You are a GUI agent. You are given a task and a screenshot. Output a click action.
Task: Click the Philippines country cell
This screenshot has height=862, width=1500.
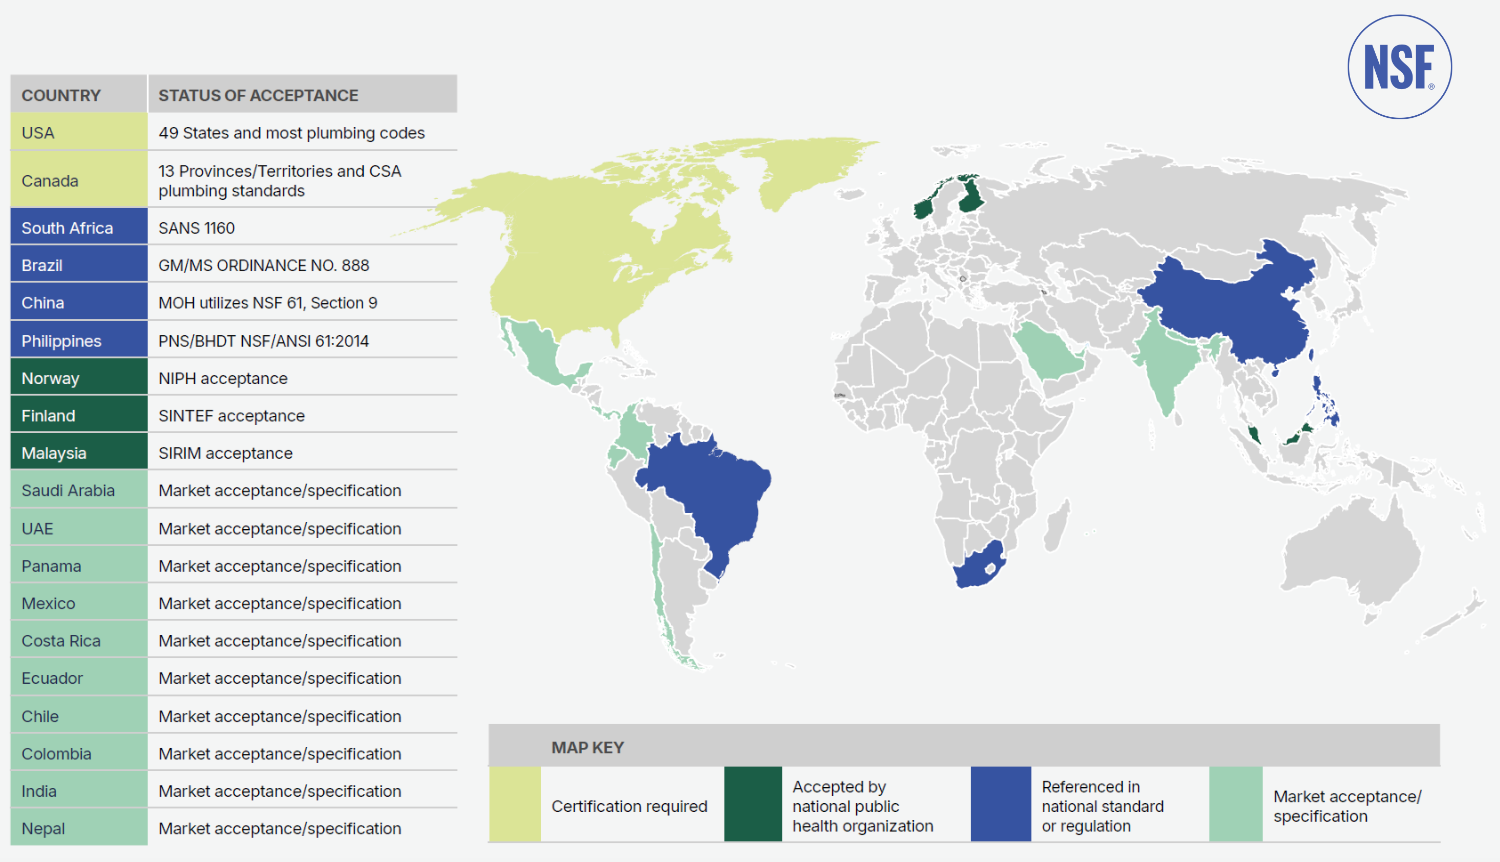[x=79, y=341]
